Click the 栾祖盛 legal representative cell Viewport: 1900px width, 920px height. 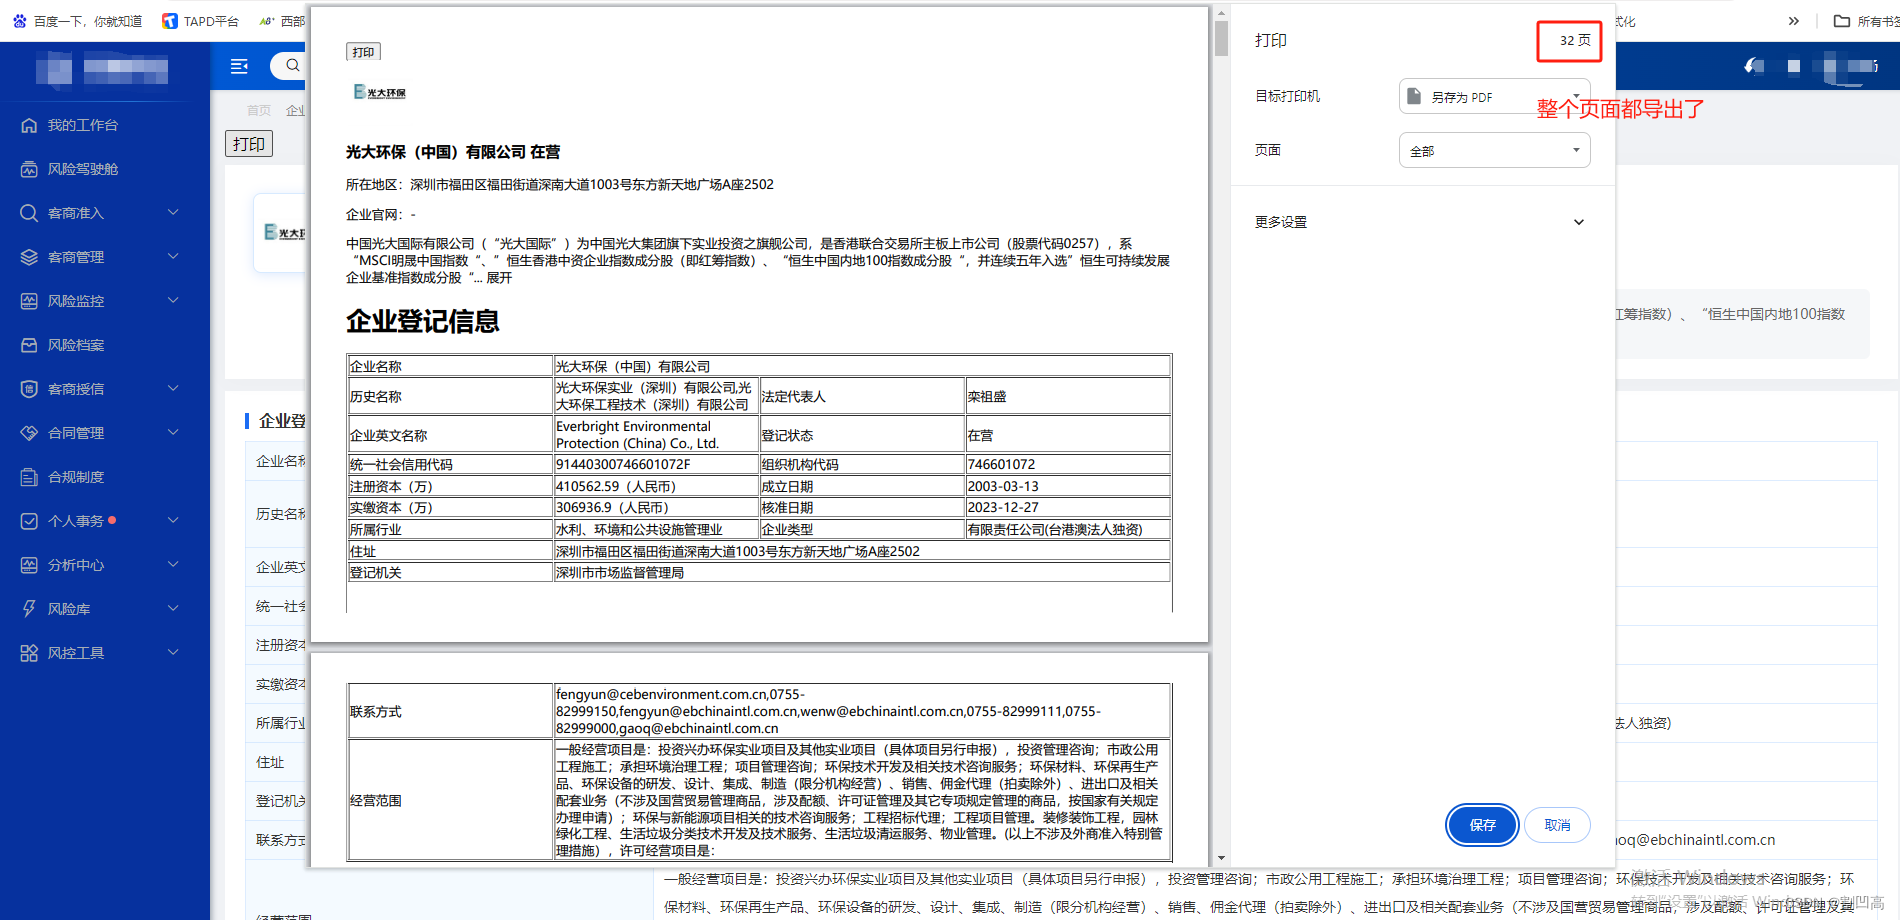[1068, 396]
